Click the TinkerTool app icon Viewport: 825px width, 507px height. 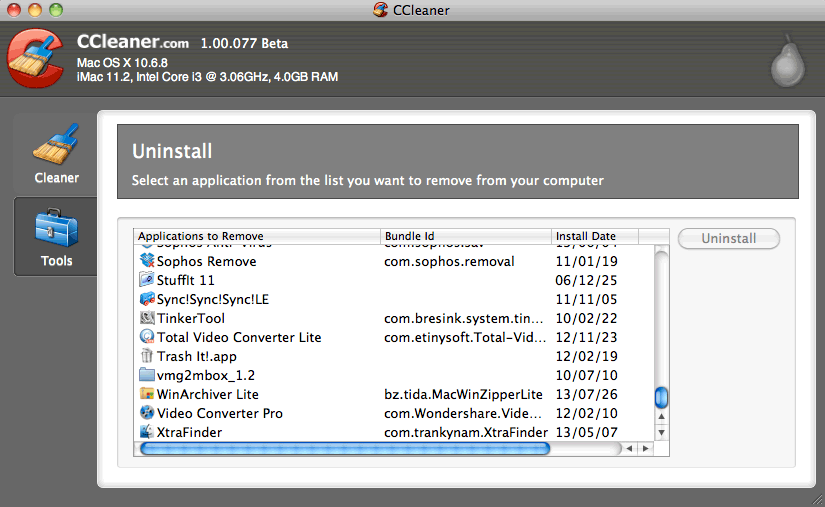click(x=147, y=318)
